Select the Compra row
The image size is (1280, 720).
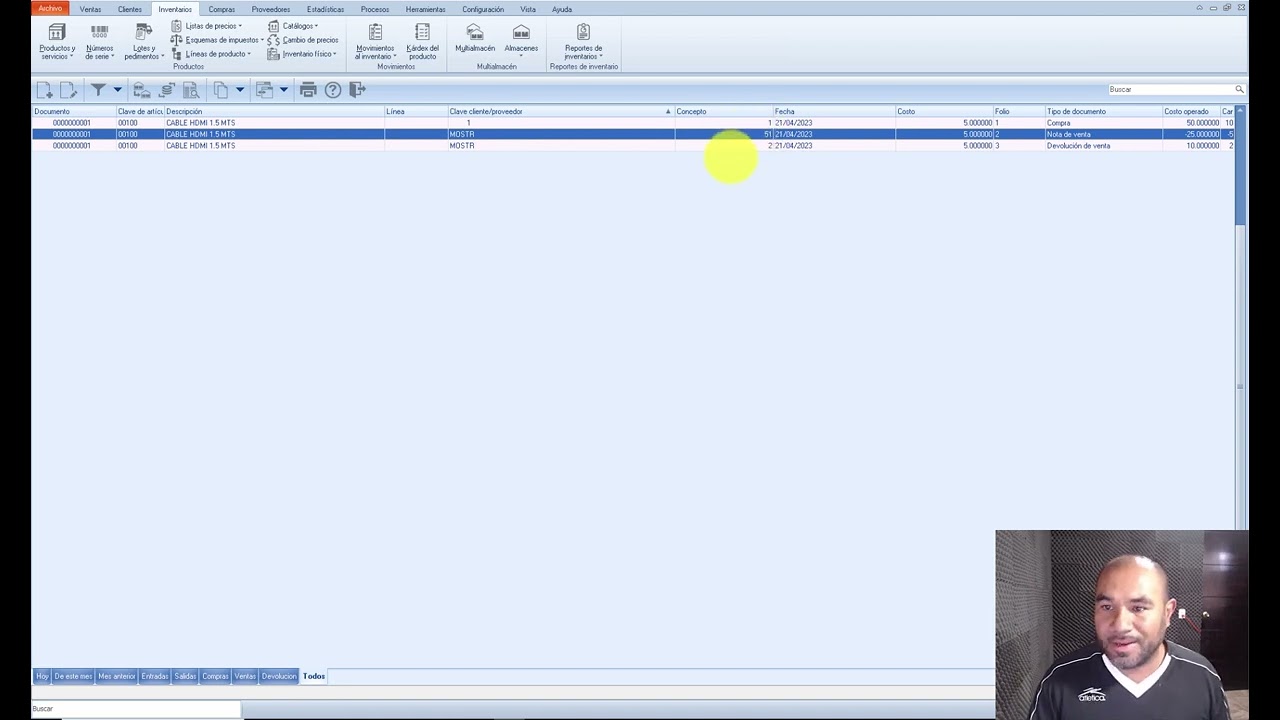[x=633, y=122]
